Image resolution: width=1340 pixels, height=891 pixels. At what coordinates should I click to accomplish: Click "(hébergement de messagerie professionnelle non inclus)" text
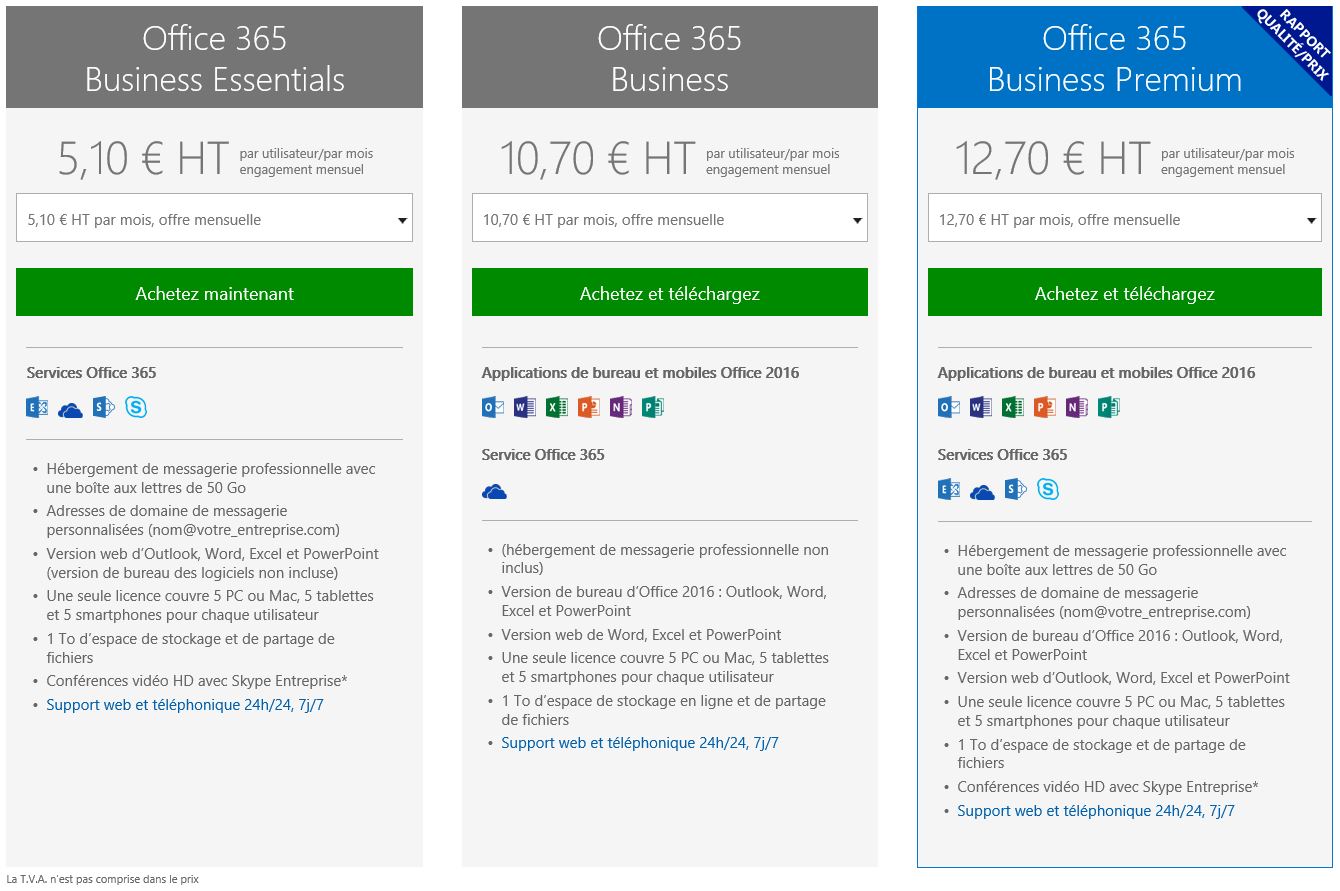coord(665,559)
